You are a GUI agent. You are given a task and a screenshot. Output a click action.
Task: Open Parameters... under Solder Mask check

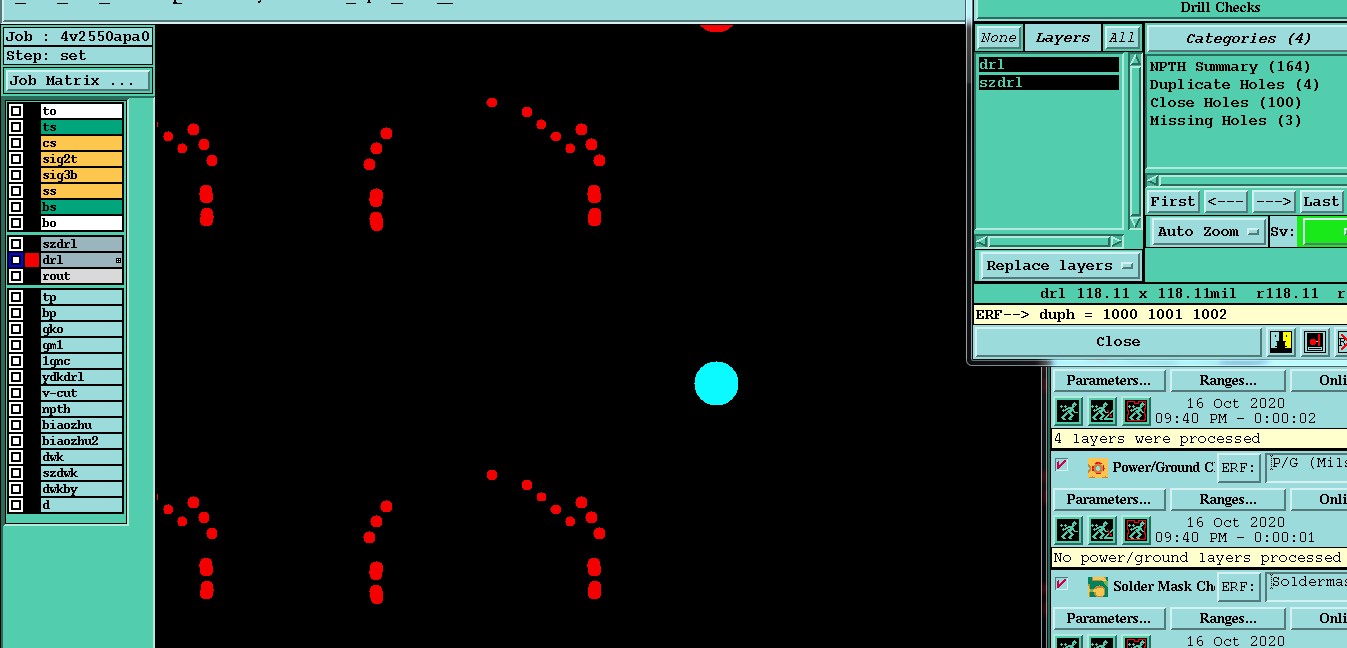coord(1108,618)
